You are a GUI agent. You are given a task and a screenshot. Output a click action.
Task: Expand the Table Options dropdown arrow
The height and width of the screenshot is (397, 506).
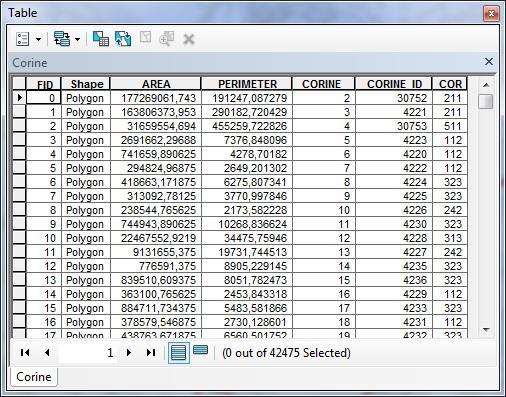pos(38,39)
